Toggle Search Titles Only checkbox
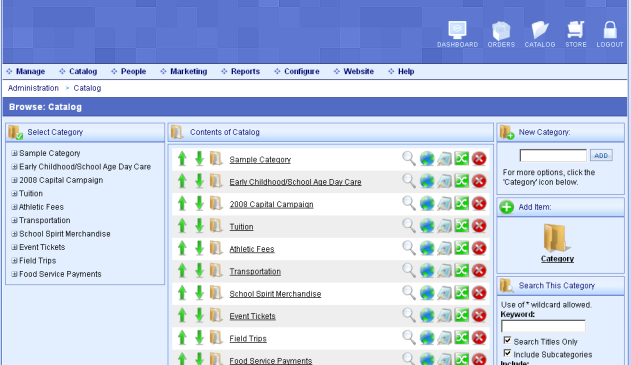This screenshot has width=631, height=365. click(x=507, y=340)
